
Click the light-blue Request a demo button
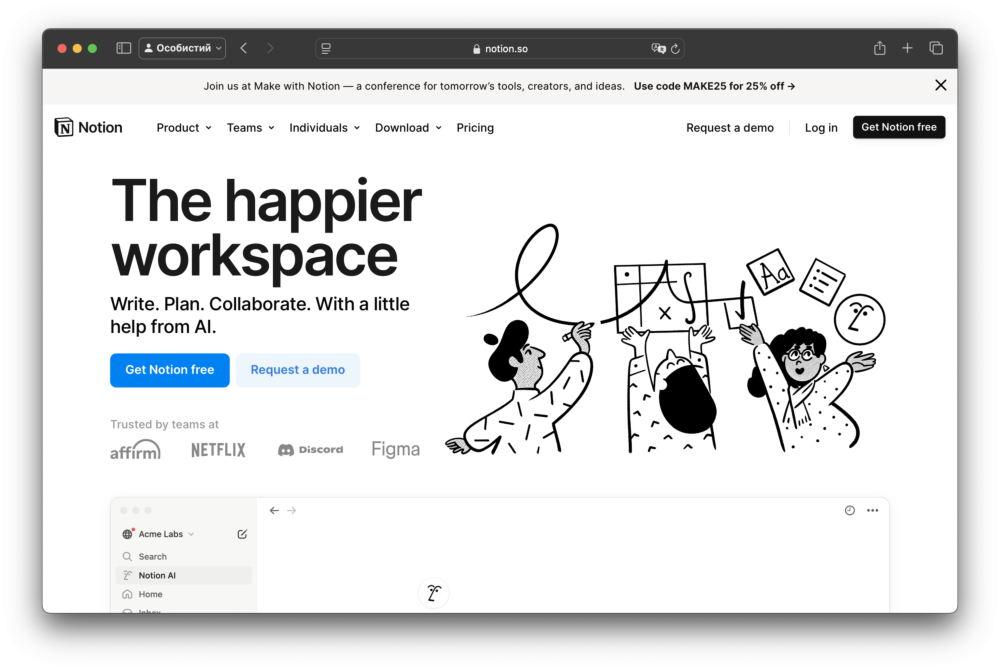coord(298,370)
